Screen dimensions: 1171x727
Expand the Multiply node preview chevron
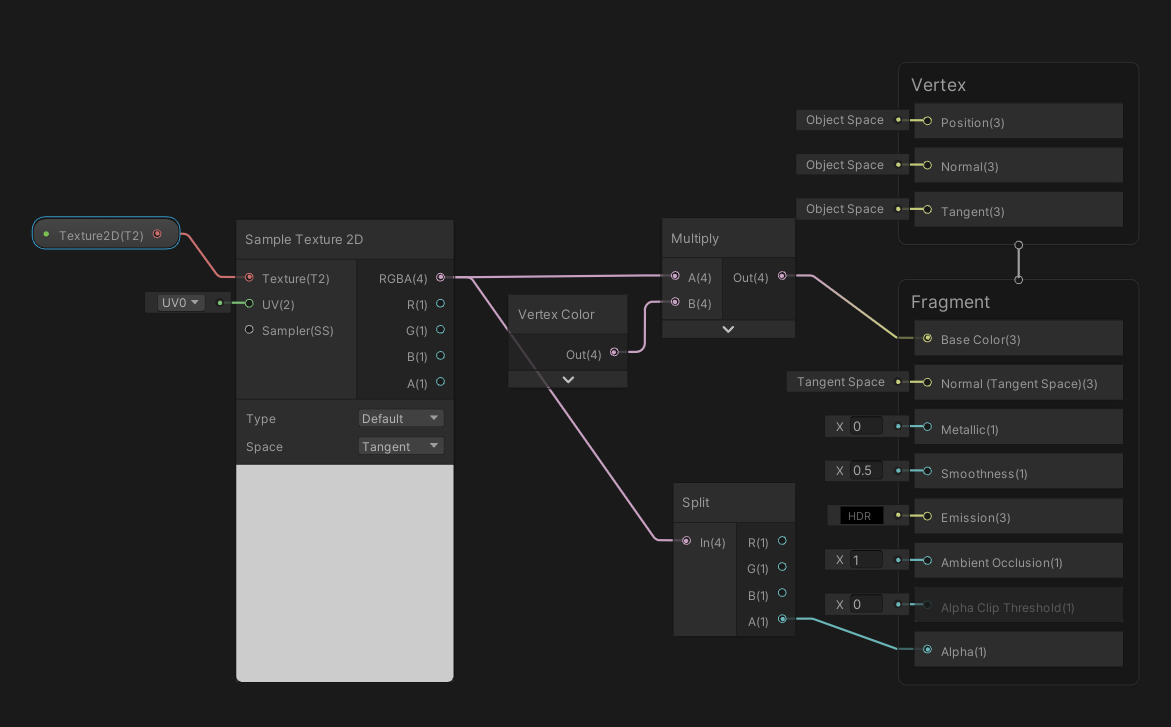(728, 330)
